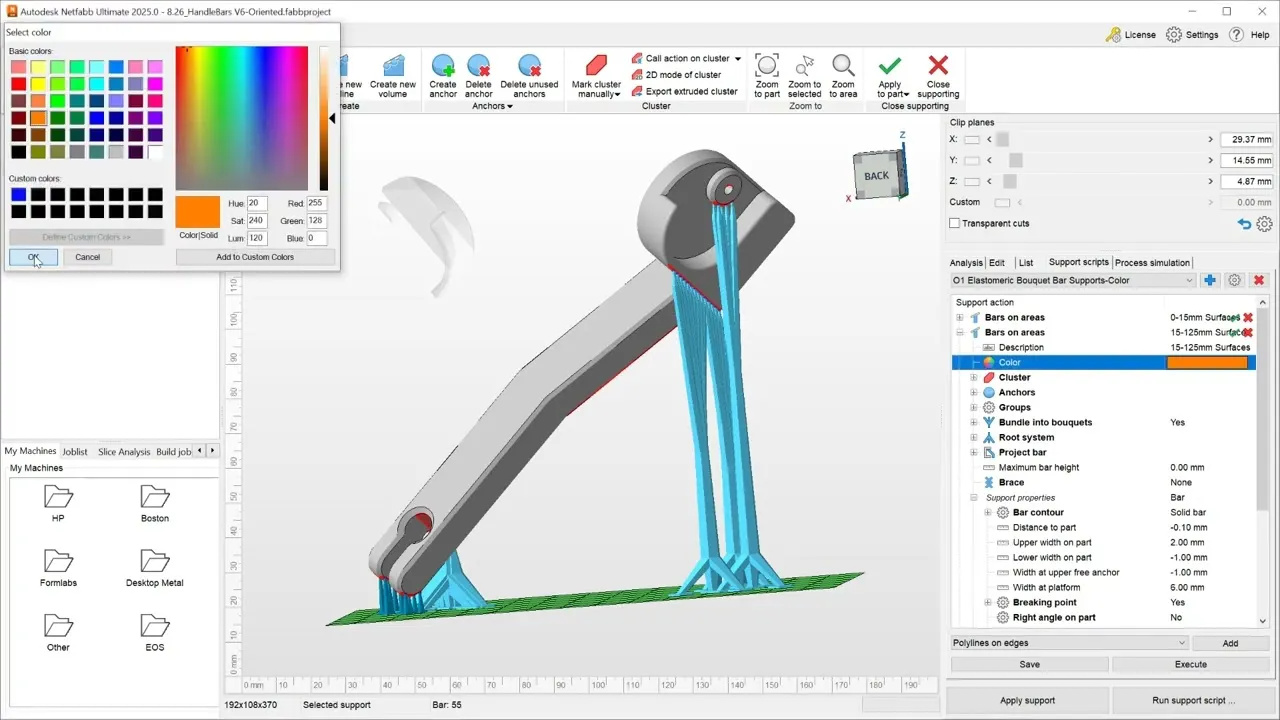Expand the Groups tree node

click(x=974, y=408)
